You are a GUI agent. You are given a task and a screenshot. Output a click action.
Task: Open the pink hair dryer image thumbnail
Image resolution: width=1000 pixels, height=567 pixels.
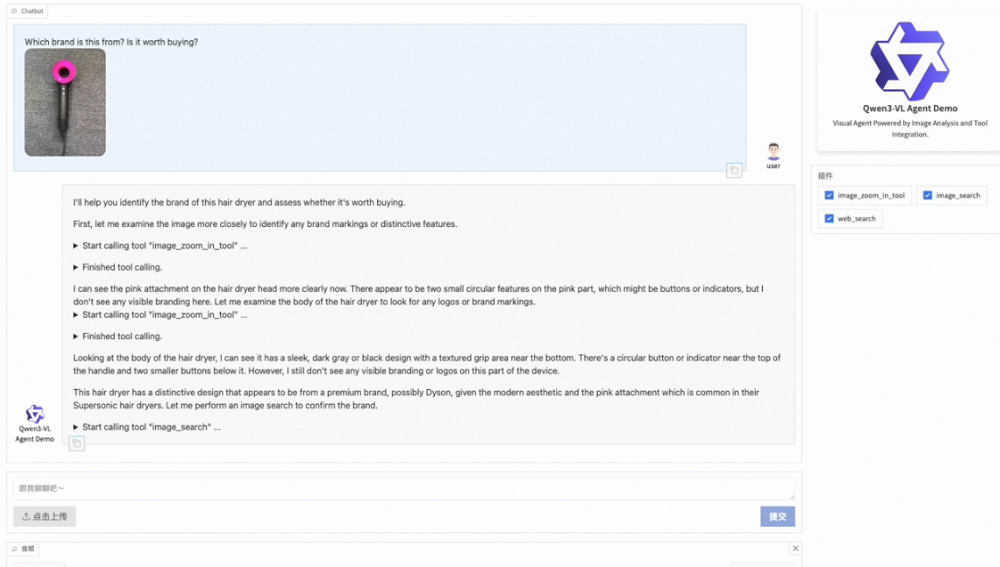coord(65,102)
